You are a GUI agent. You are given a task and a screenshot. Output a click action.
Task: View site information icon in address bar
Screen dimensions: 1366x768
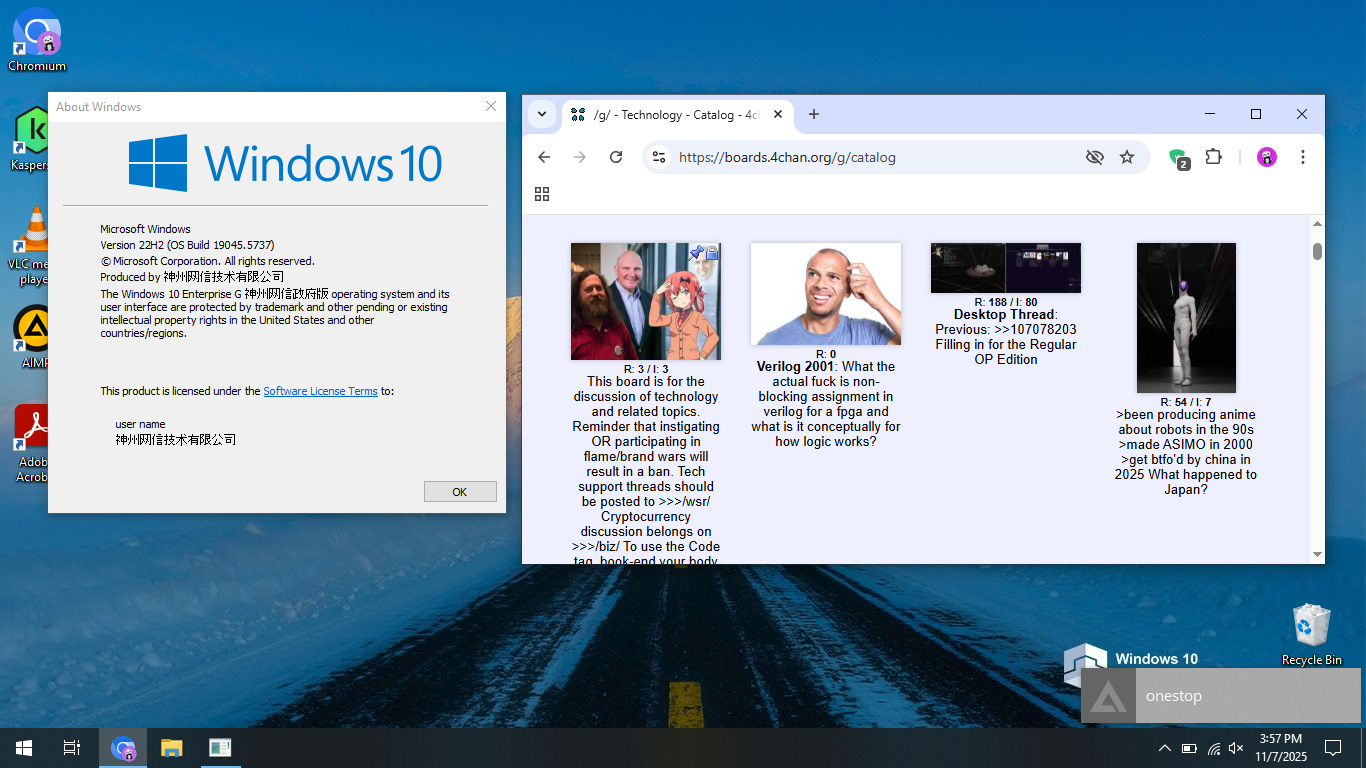pos(658,157)
